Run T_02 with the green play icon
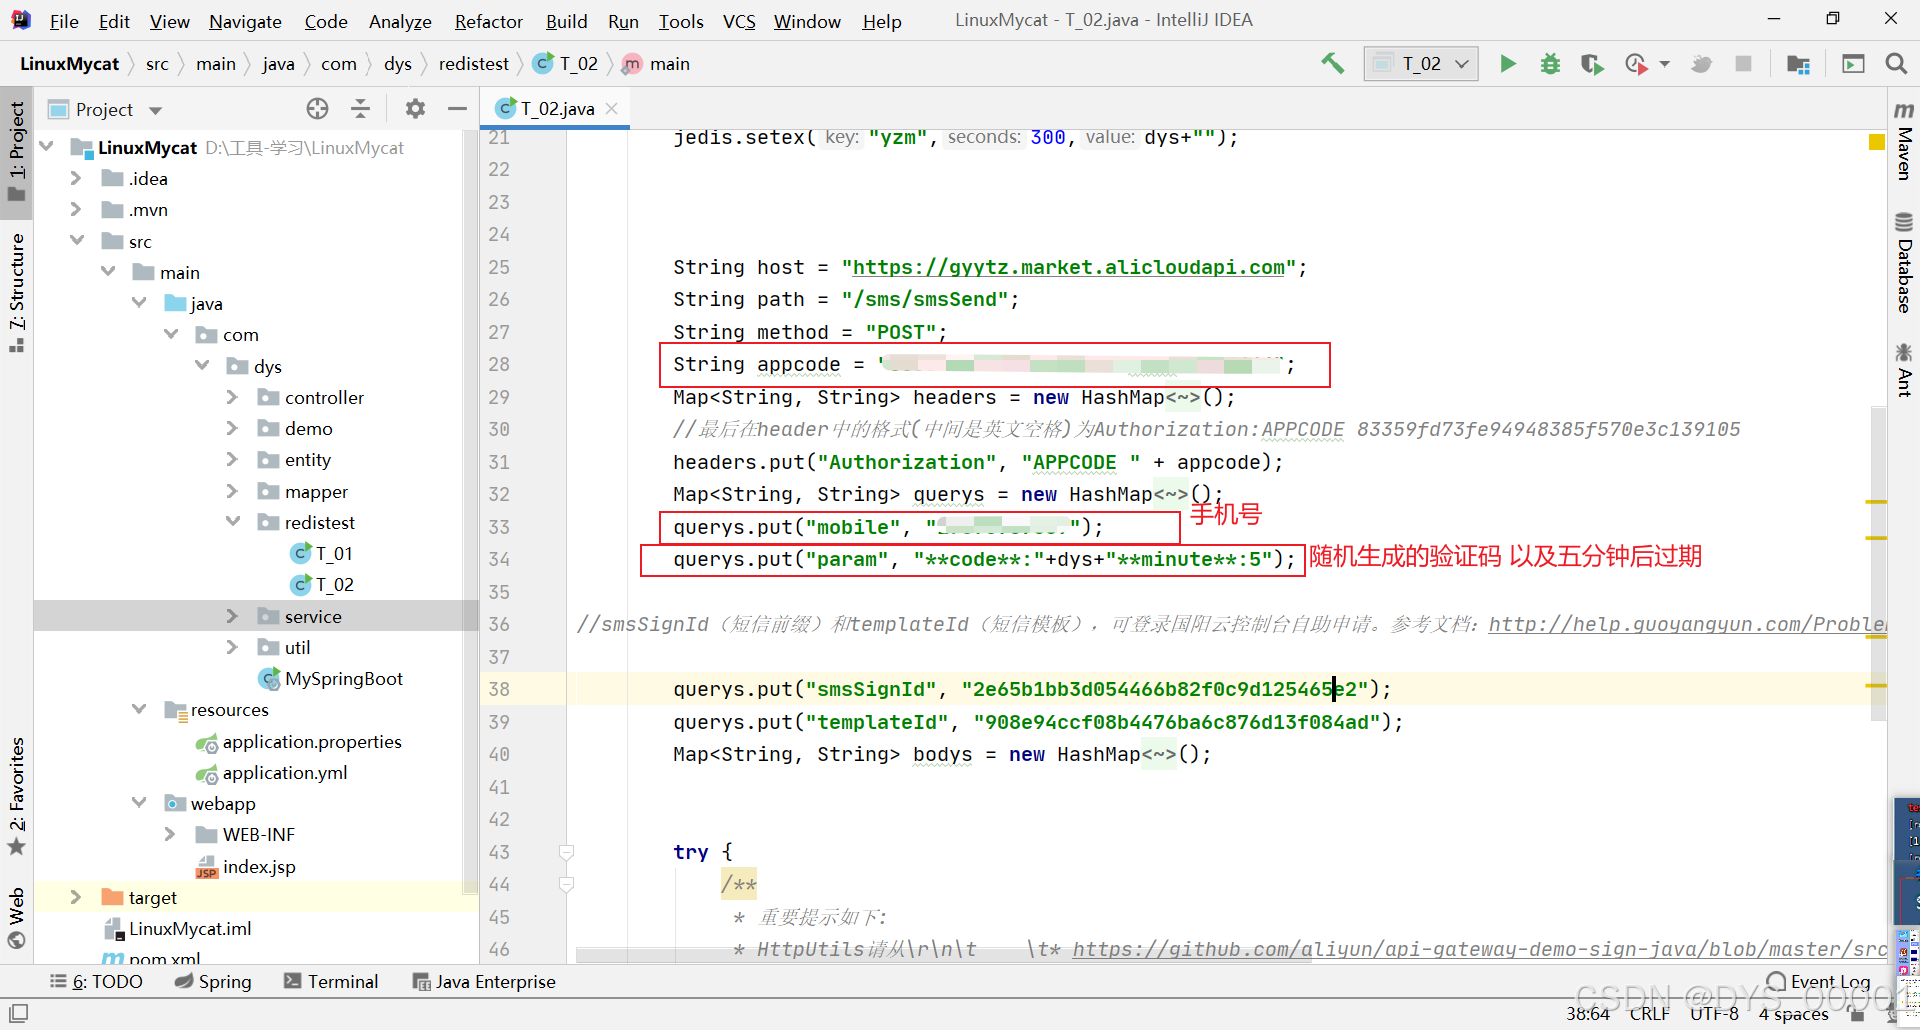This screenshot has width=1920, height=1030. pos(1508,64)
